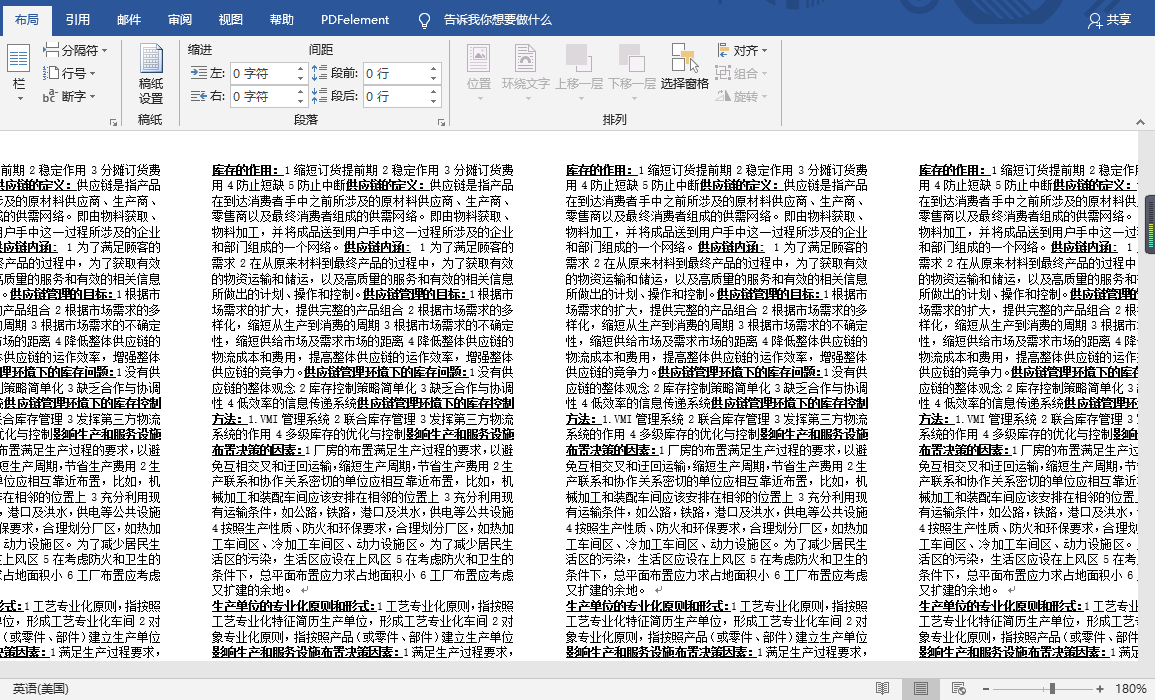The width and height of the screenshot is (1155, 700).
Task: Click 稿纸设置 manuscript paper settings icon
Action: pos(151,74)
